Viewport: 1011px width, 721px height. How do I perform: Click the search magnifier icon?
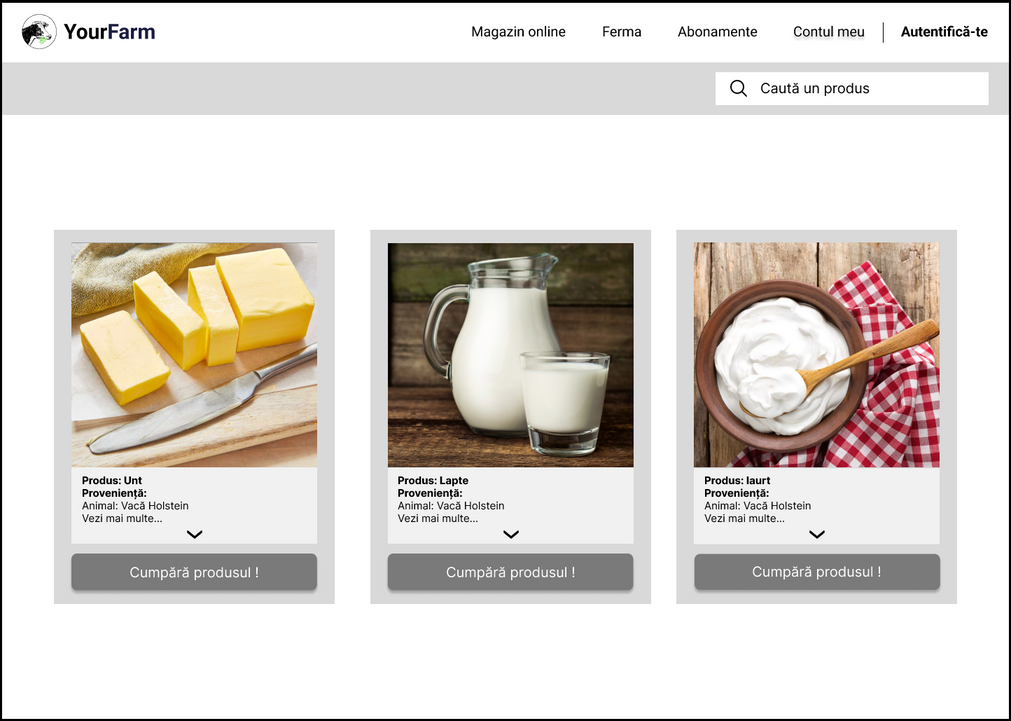[x=738, y=88]
